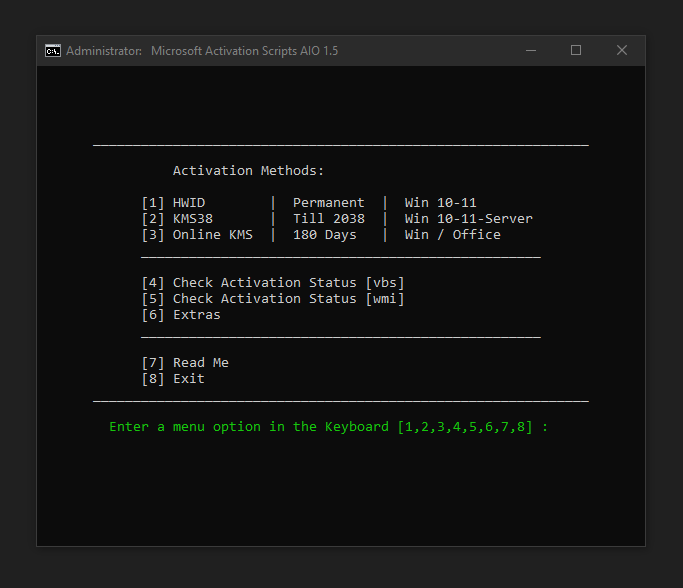Minimize the Activation Scripts window
Viewport: 683px width, 588px height.
(531, 51)
